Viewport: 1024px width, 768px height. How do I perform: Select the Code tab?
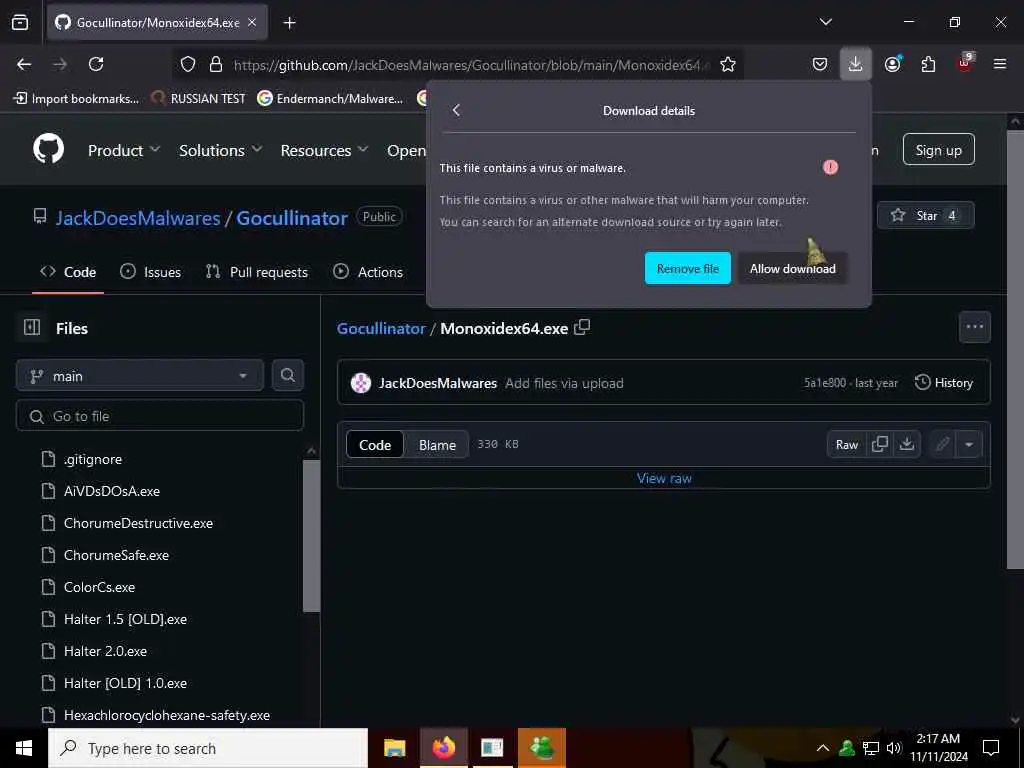click(x=68, y=272)
